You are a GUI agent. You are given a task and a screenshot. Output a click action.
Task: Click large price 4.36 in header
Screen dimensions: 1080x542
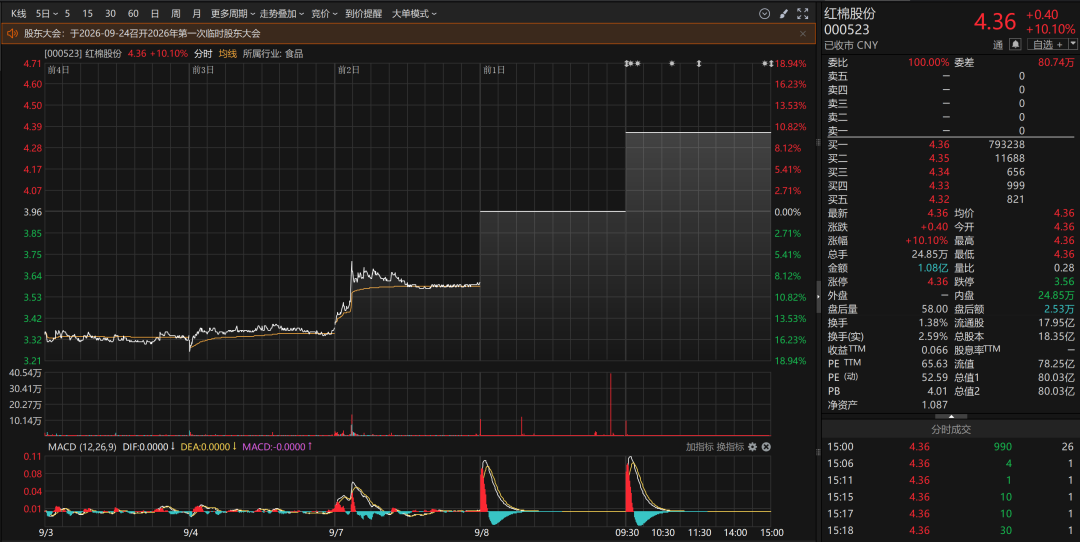(x=995, y=21)
